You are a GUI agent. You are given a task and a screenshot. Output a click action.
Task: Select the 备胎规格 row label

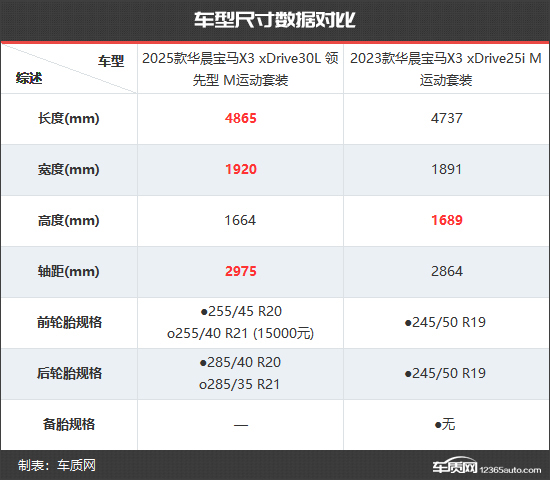pos(69,424)
